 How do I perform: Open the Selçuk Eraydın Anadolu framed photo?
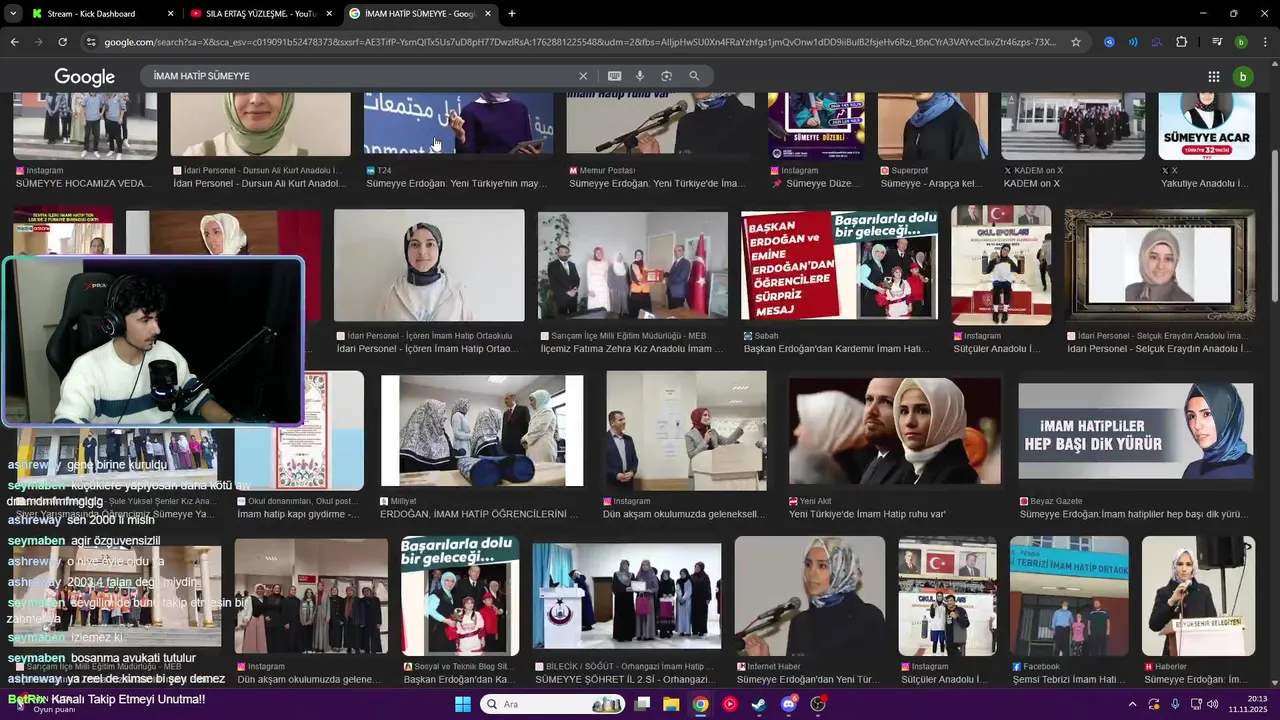click(1160, 265)
